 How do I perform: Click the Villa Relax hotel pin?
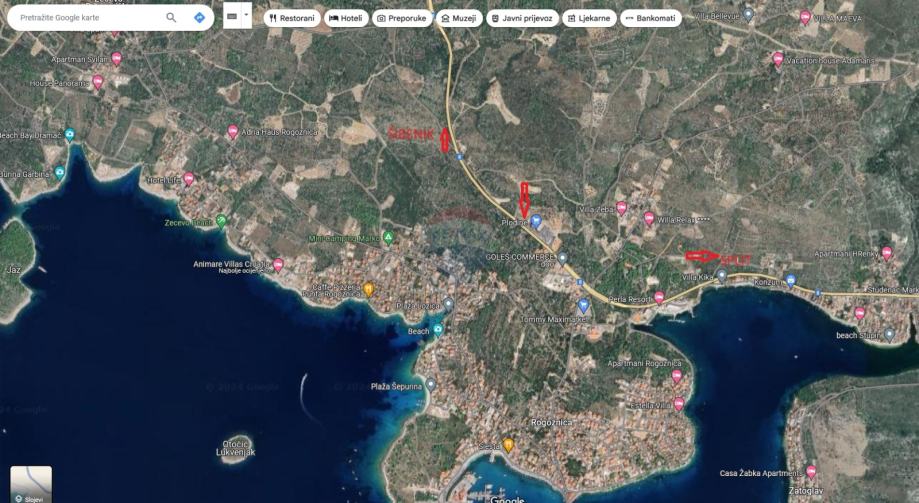(x=649, y=219)
